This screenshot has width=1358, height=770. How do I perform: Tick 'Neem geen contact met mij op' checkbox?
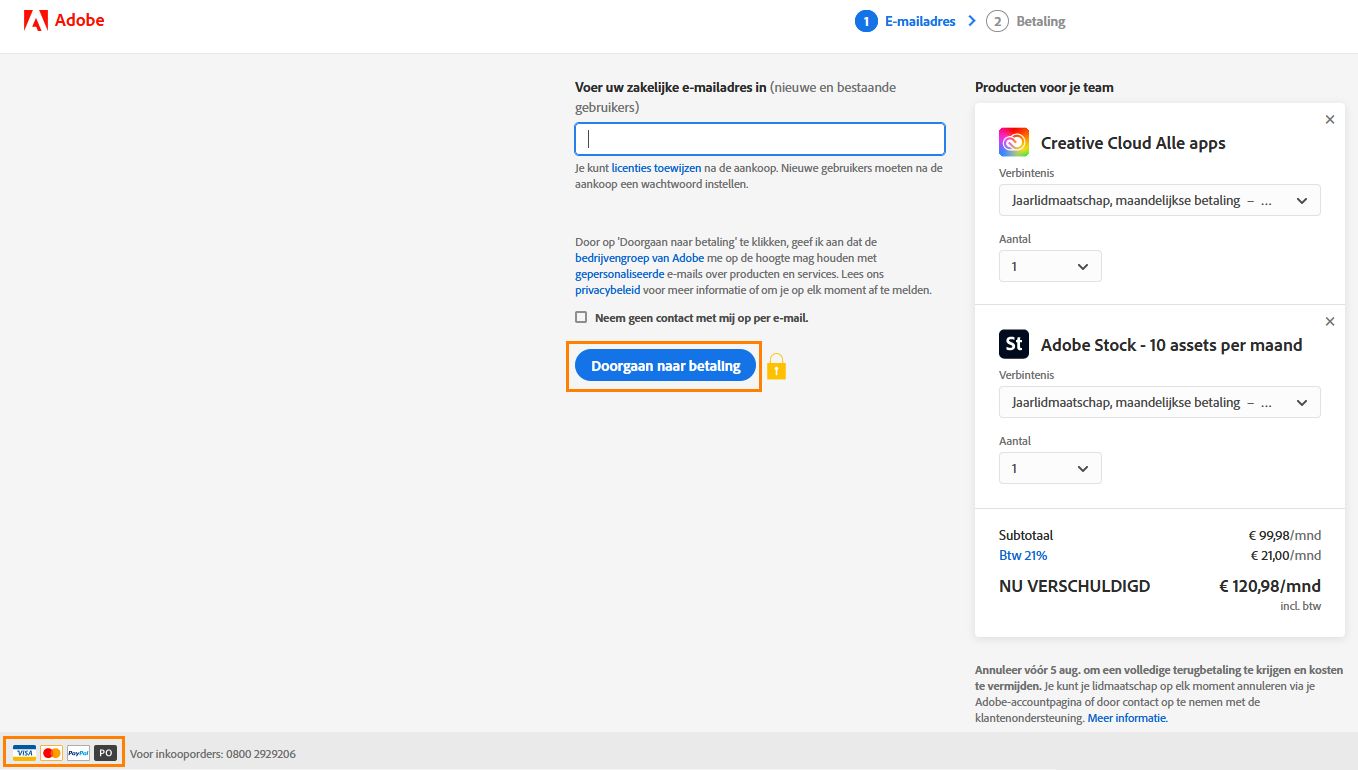click(581, 317)
